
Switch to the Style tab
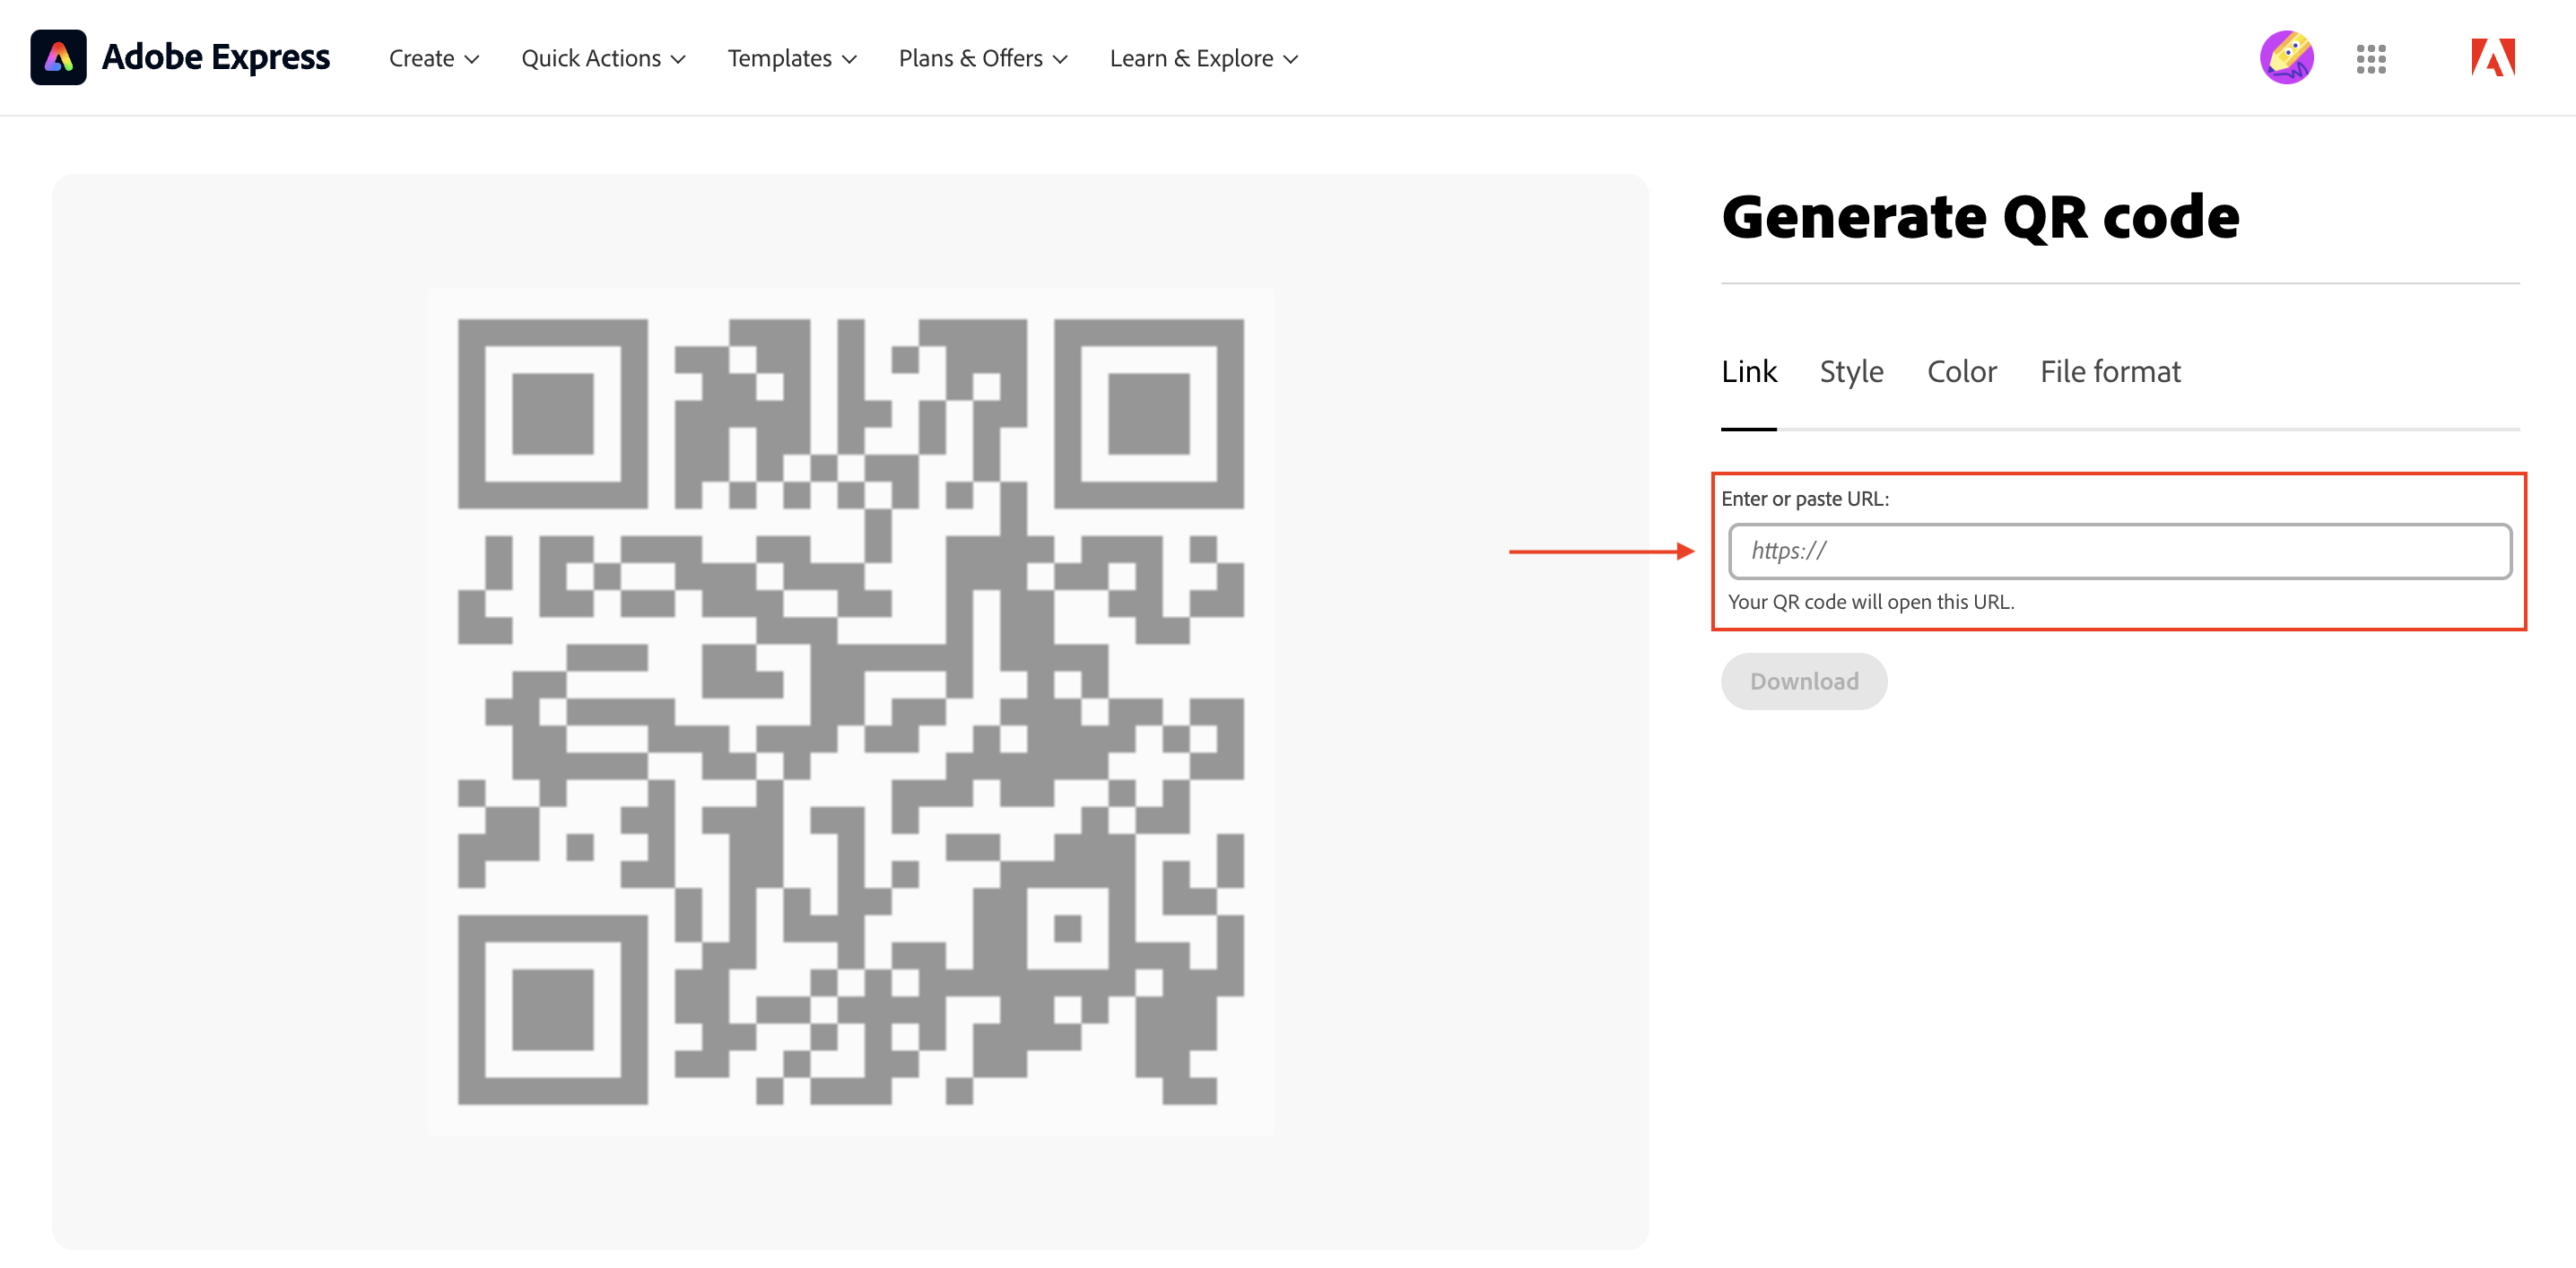point(1851,372)
